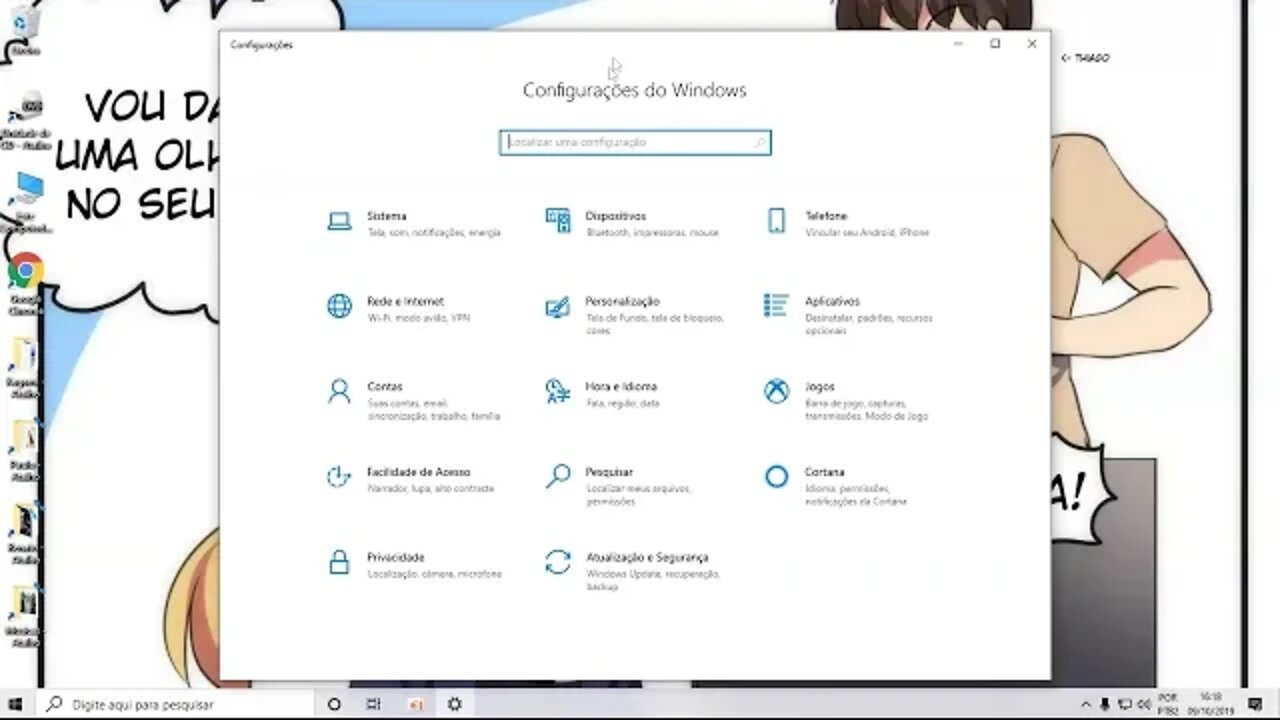1280x720 pixels.
Task: Open the Sistema settings category
Action: coord(415,223)
